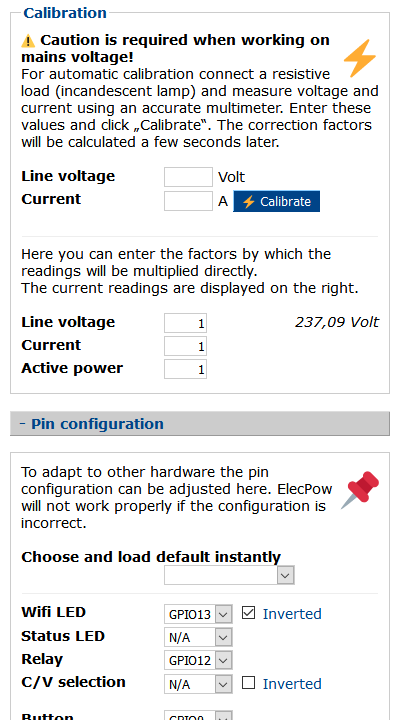Open the Status LED pin dropdown
The height and width of the screenshot is (720, 400).
coord(198,637)
